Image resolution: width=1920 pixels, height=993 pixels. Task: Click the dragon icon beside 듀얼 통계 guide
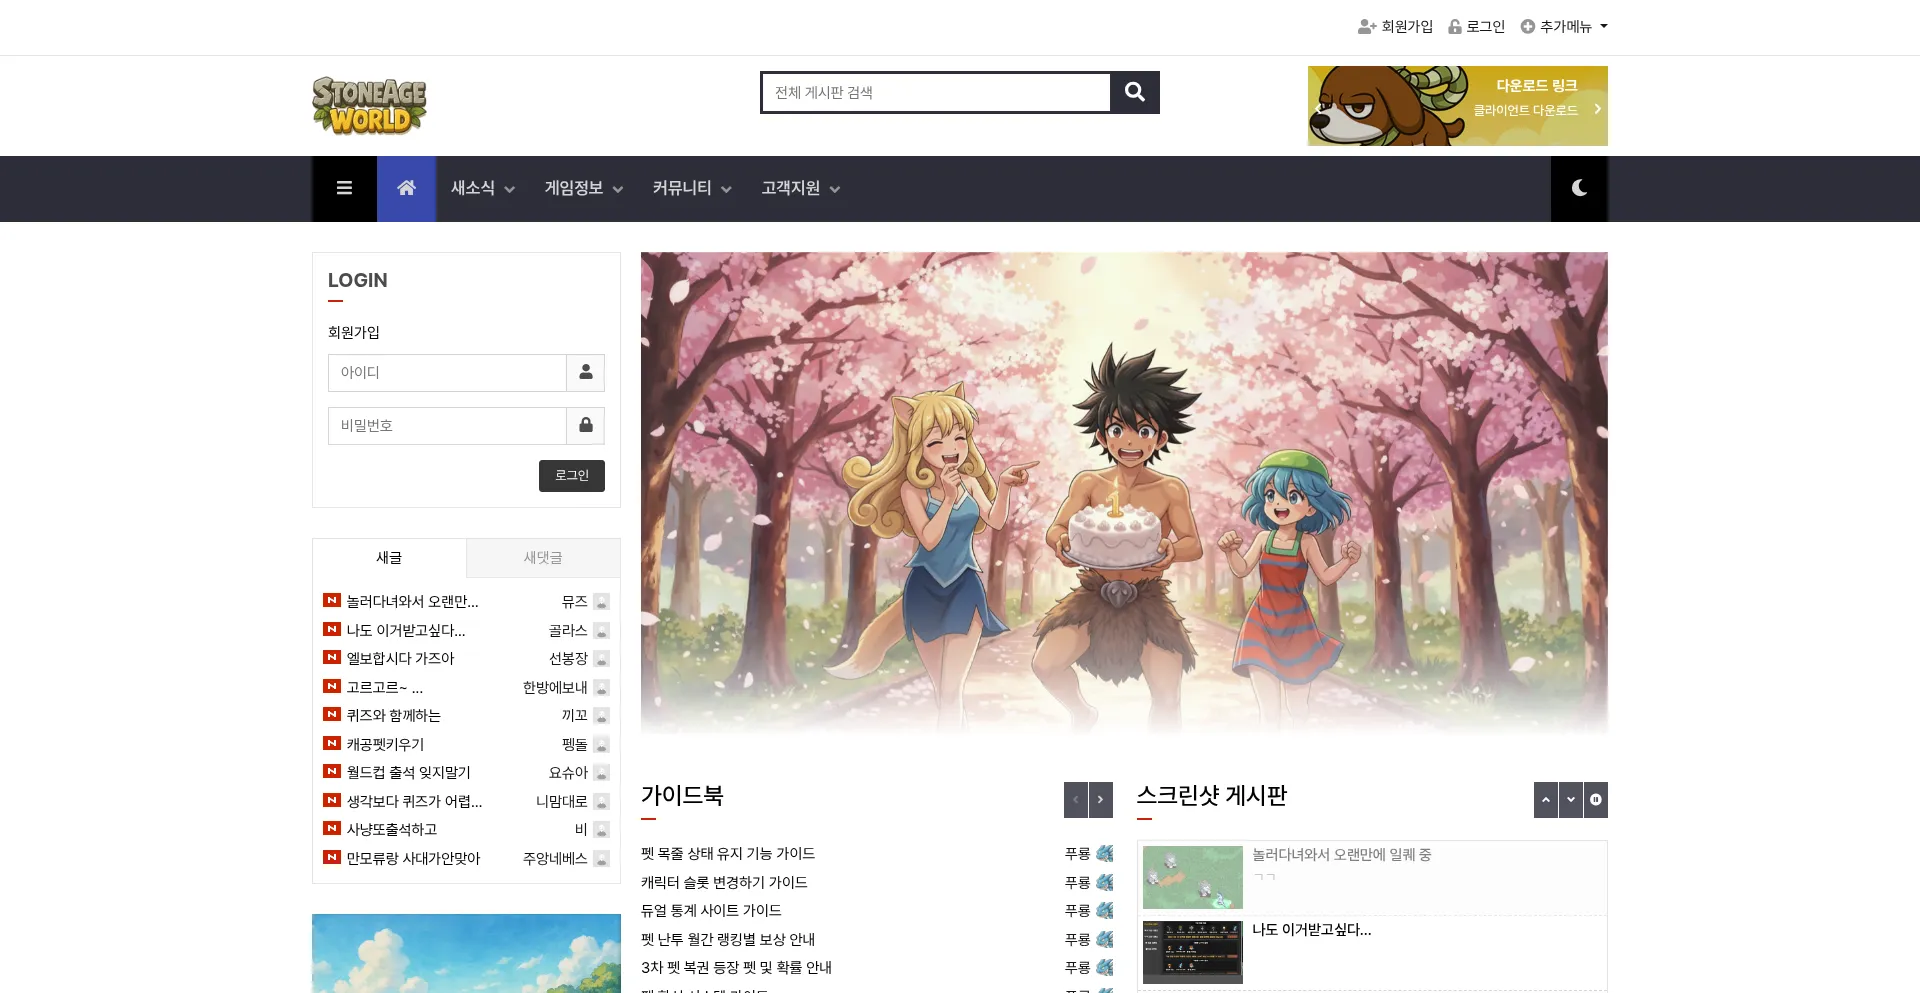tap(1105, 910)
